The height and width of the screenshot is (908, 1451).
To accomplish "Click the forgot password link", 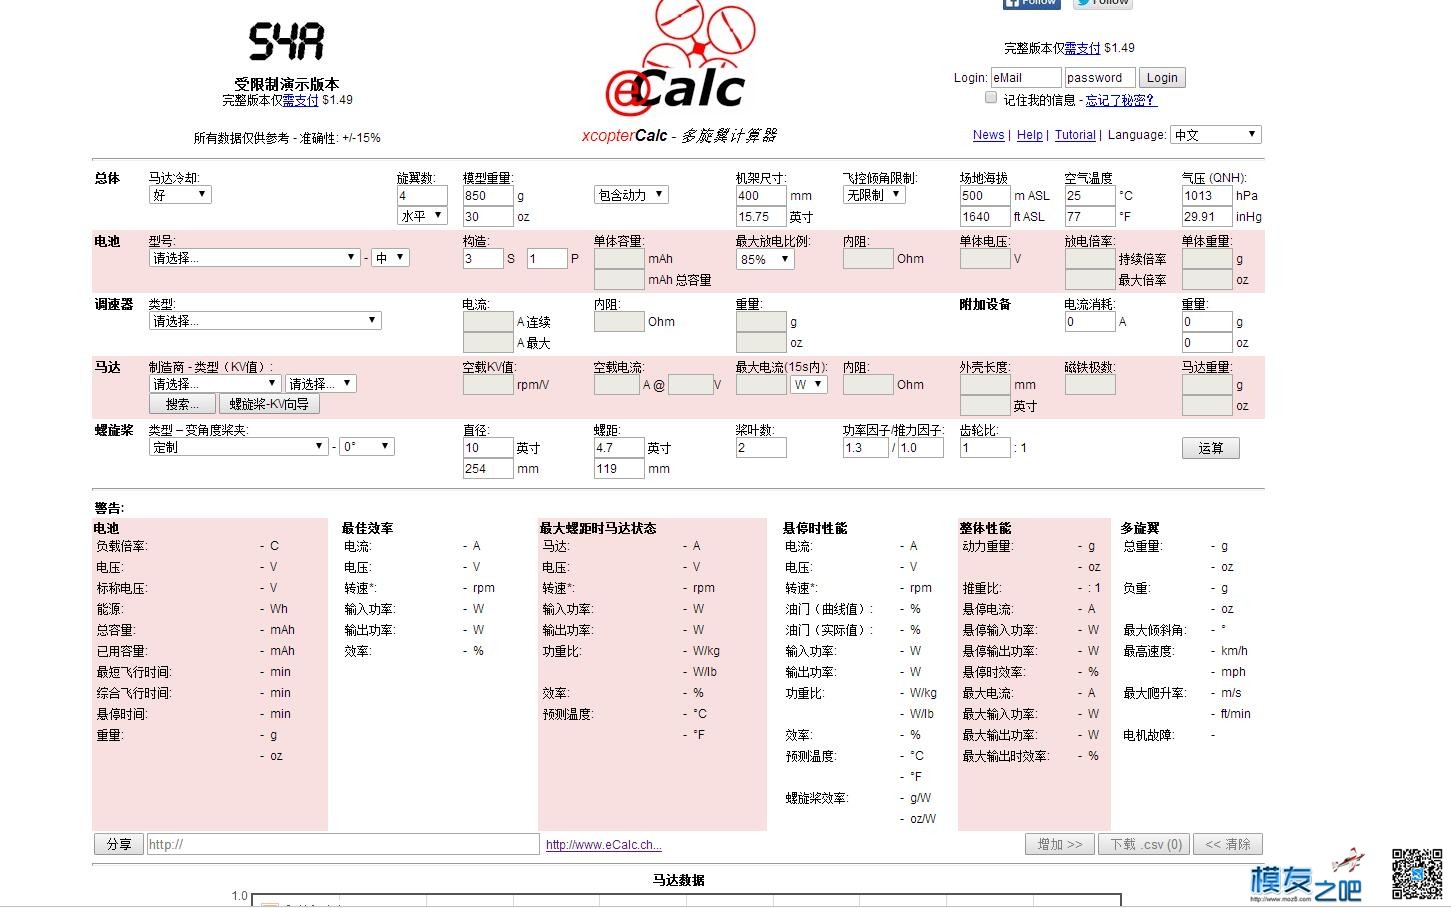I will [1121, 100].
